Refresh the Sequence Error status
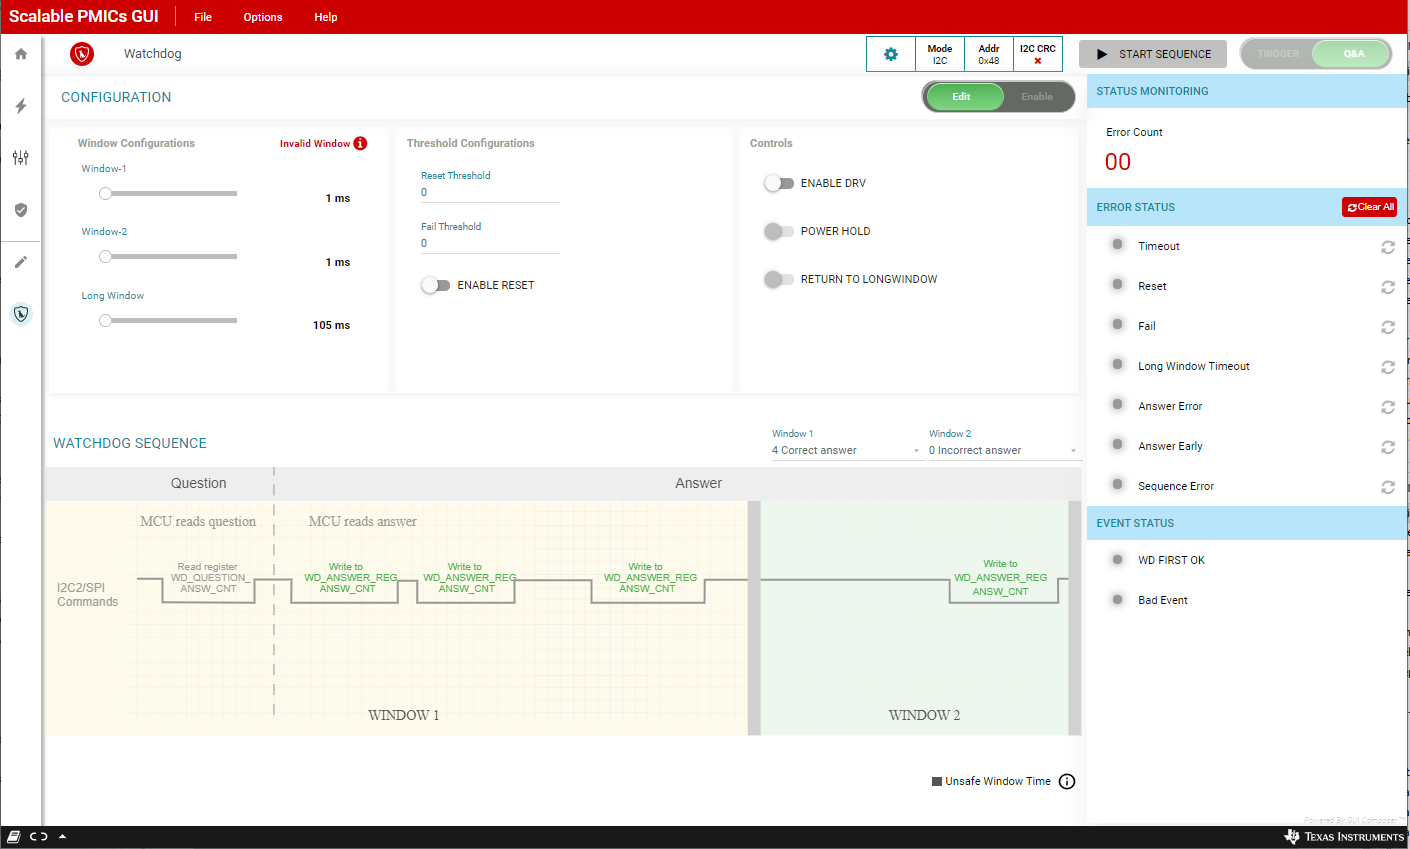 (1387, 487)
